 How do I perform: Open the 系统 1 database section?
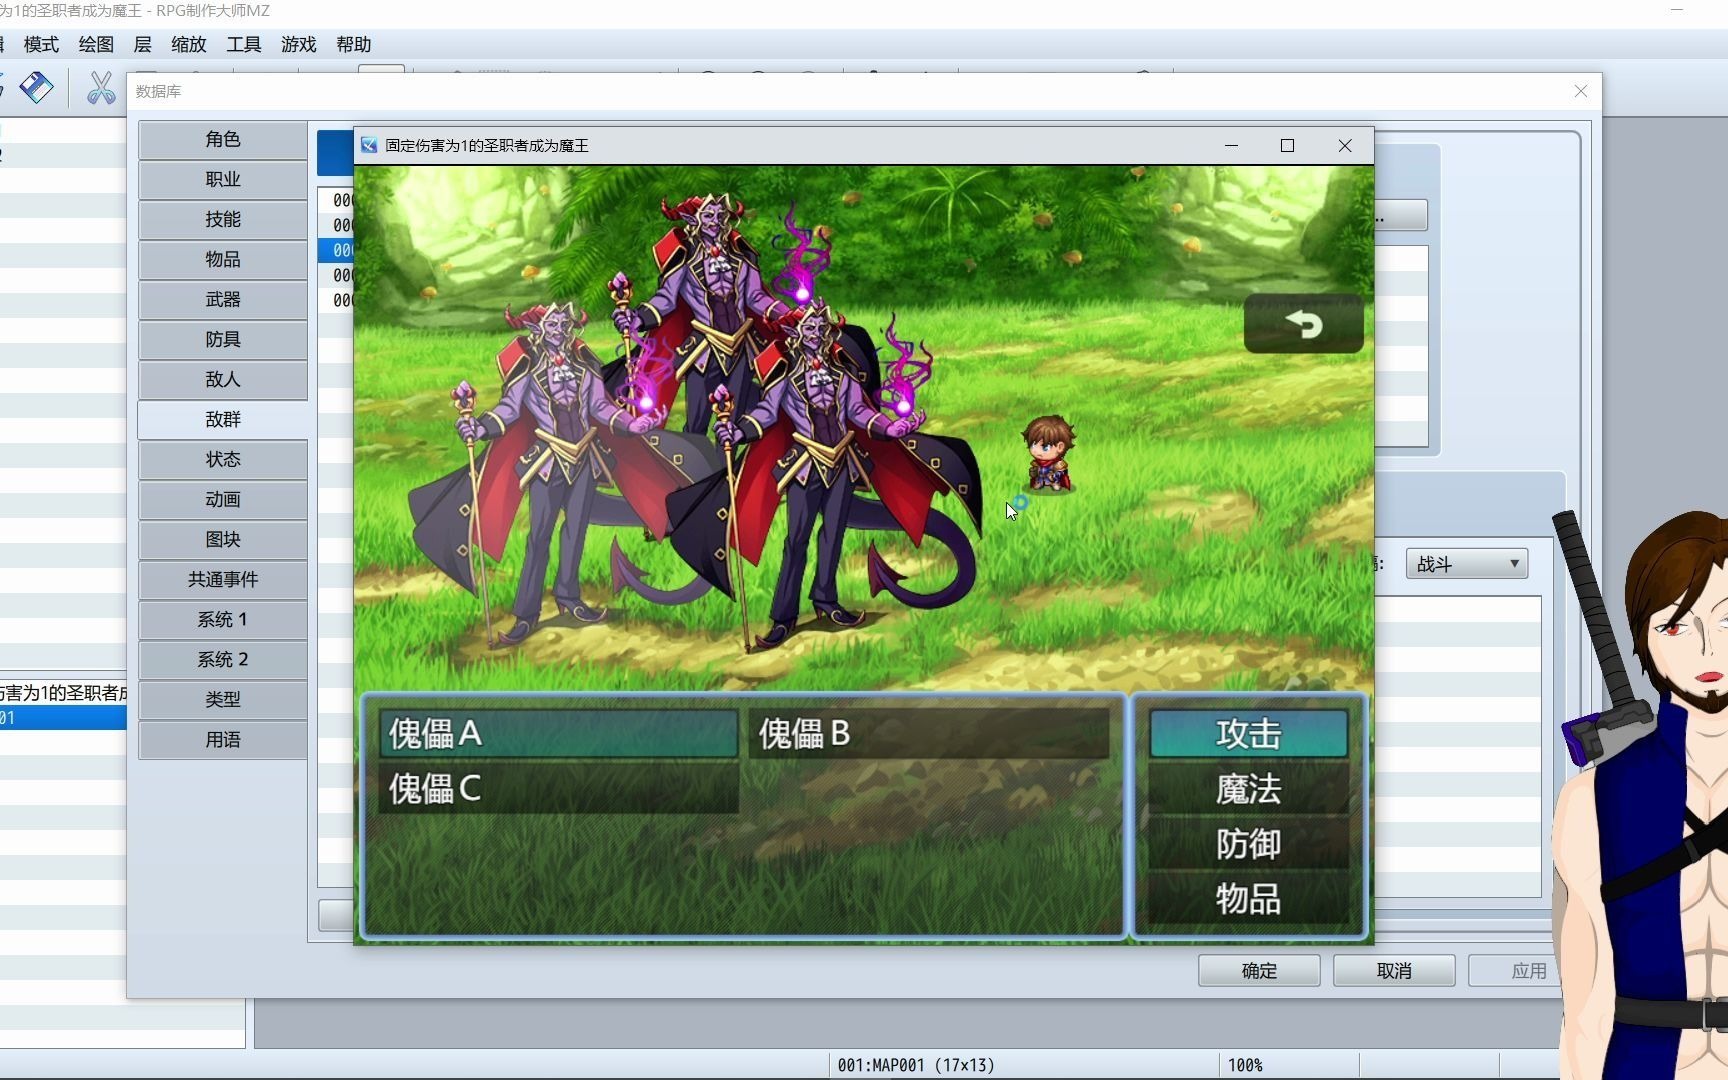pyautogui.click(x=222, y=620)
